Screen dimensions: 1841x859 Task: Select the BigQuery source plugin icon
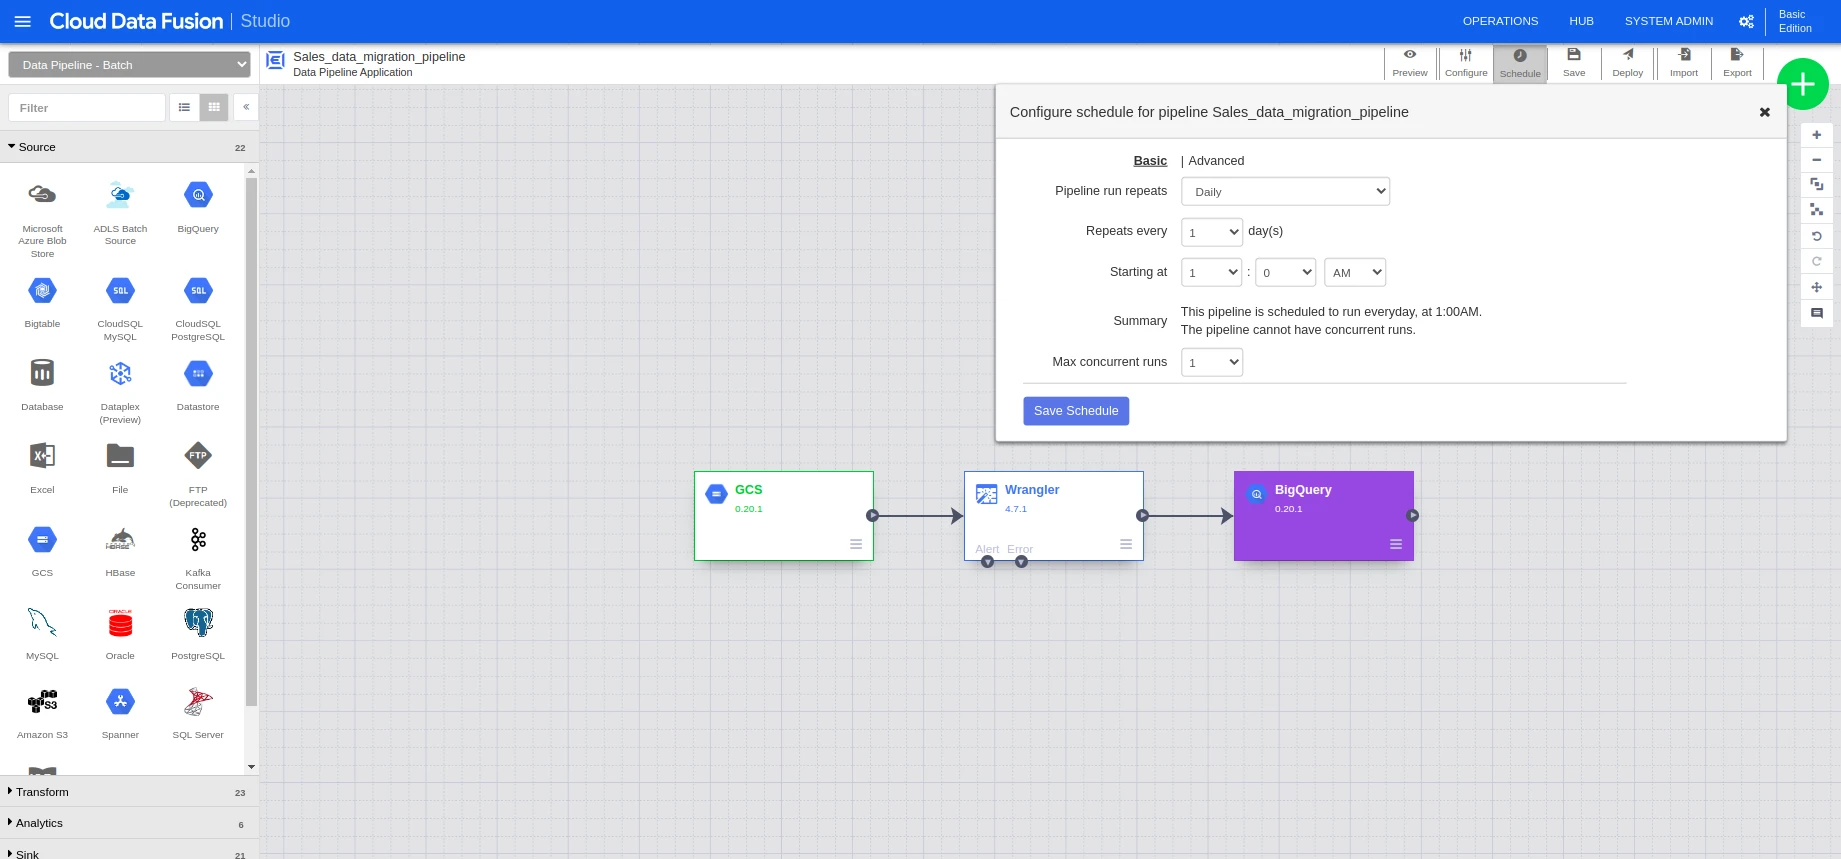[198, 195]
